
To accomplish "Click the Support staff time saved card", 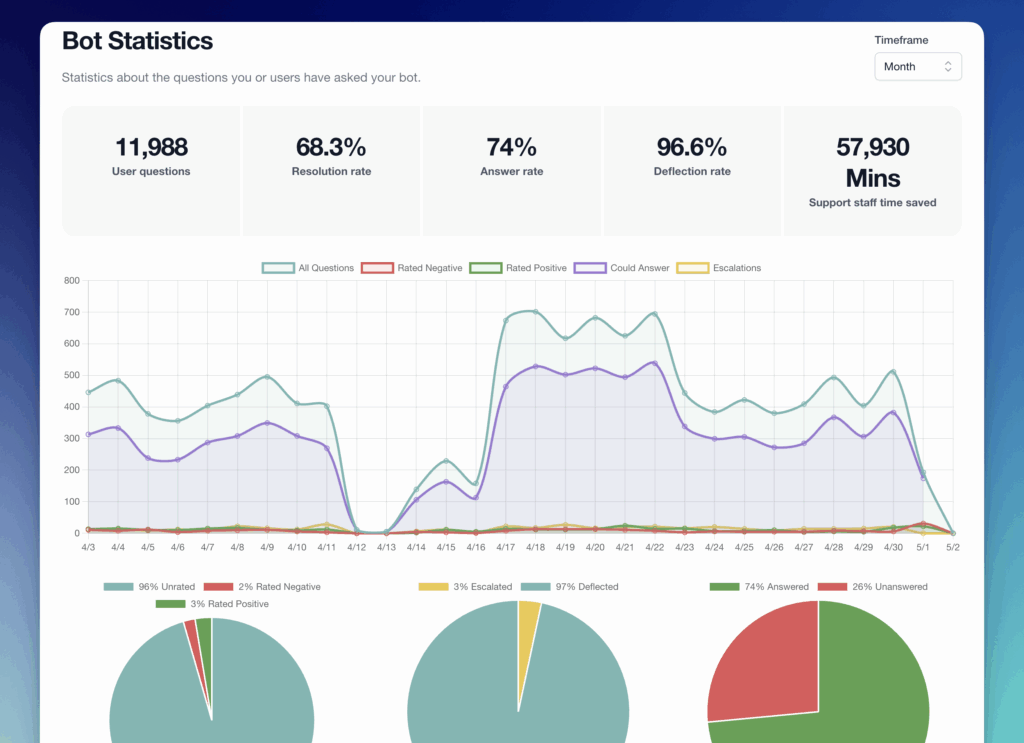I will (872, 170).
